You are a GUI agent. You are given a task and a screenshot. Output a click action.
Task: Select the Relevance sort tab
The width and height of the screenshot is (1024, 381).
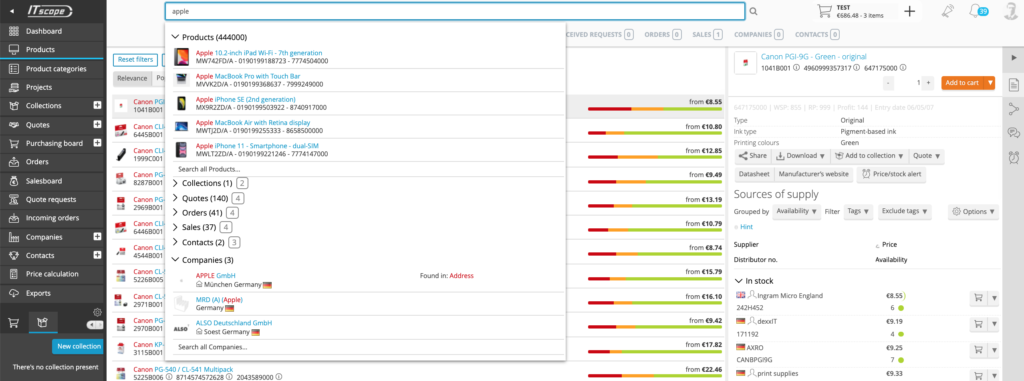click(x=132, y=78)
